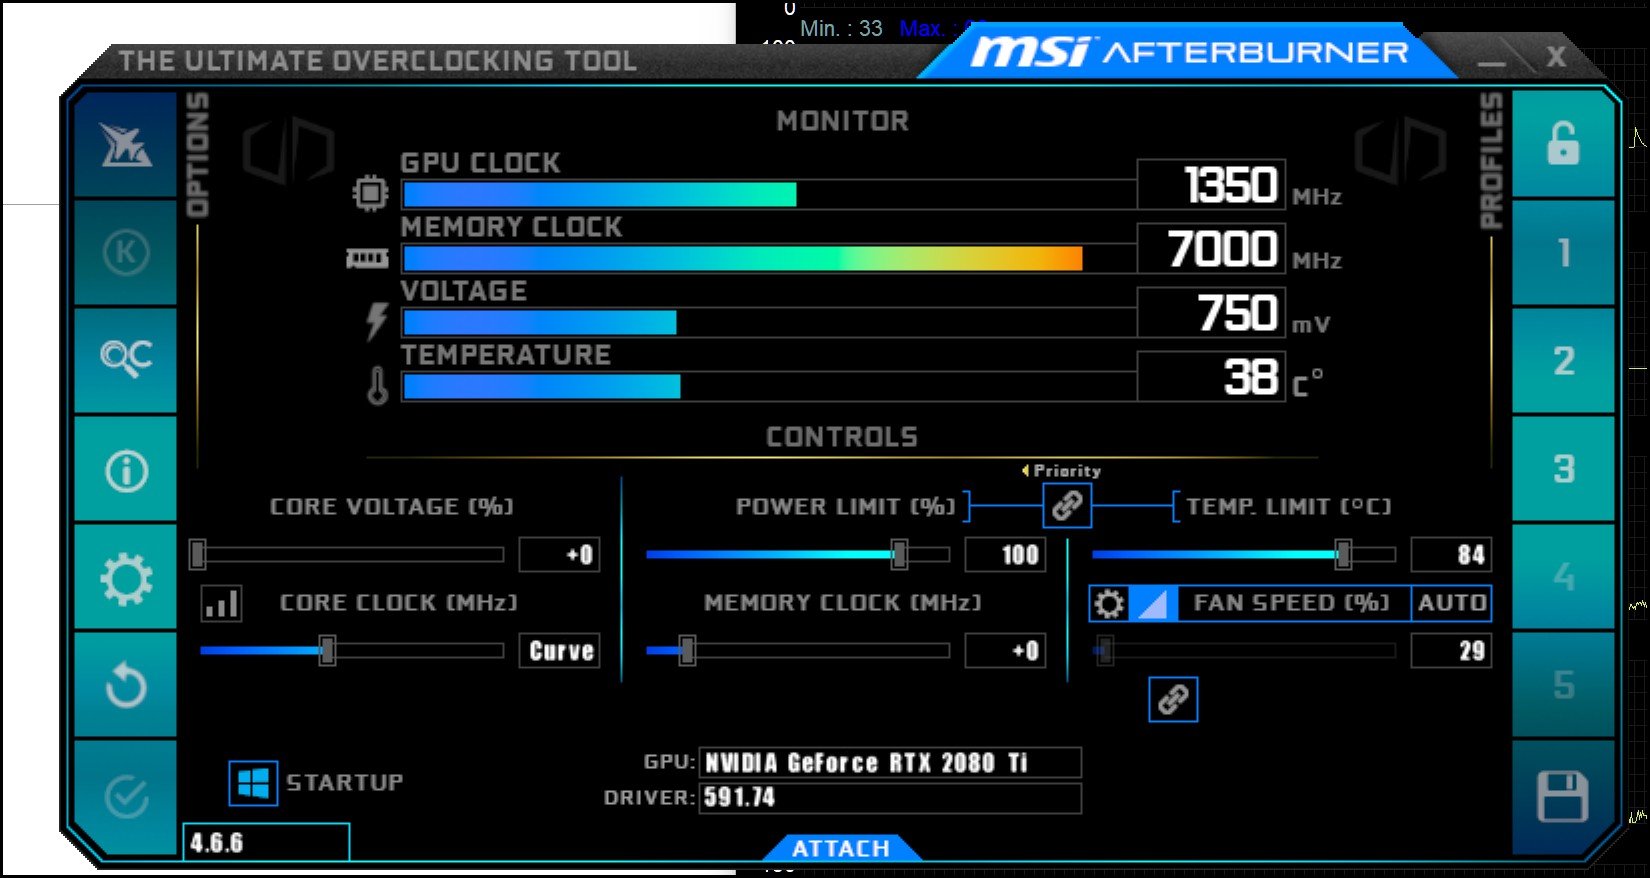1650x878 pixels.
Task: Click the Core Clock slider handle
Action: point(327,650)
